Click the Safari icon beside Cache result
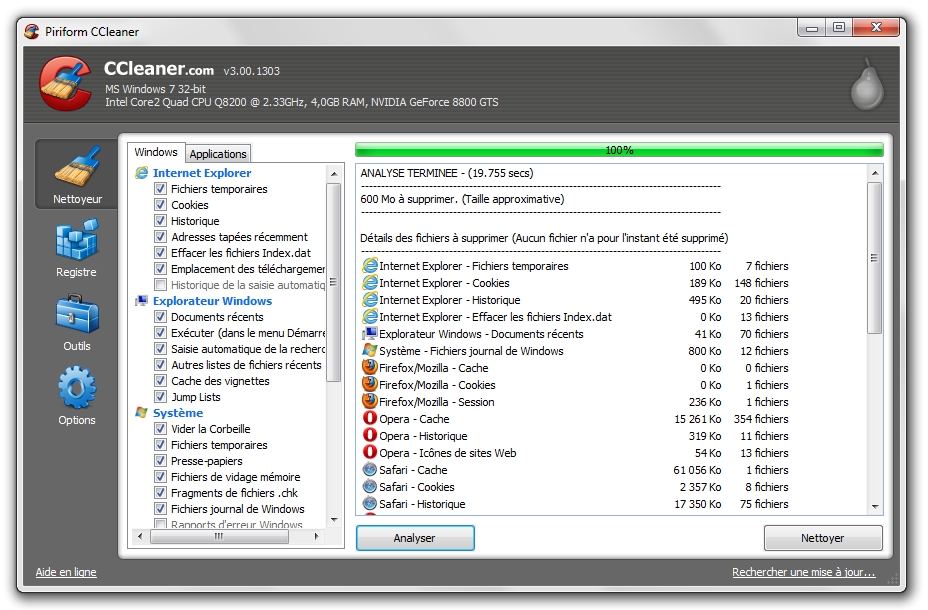The height and width of the screenshot is (610, 928). [x=370, y=469]
